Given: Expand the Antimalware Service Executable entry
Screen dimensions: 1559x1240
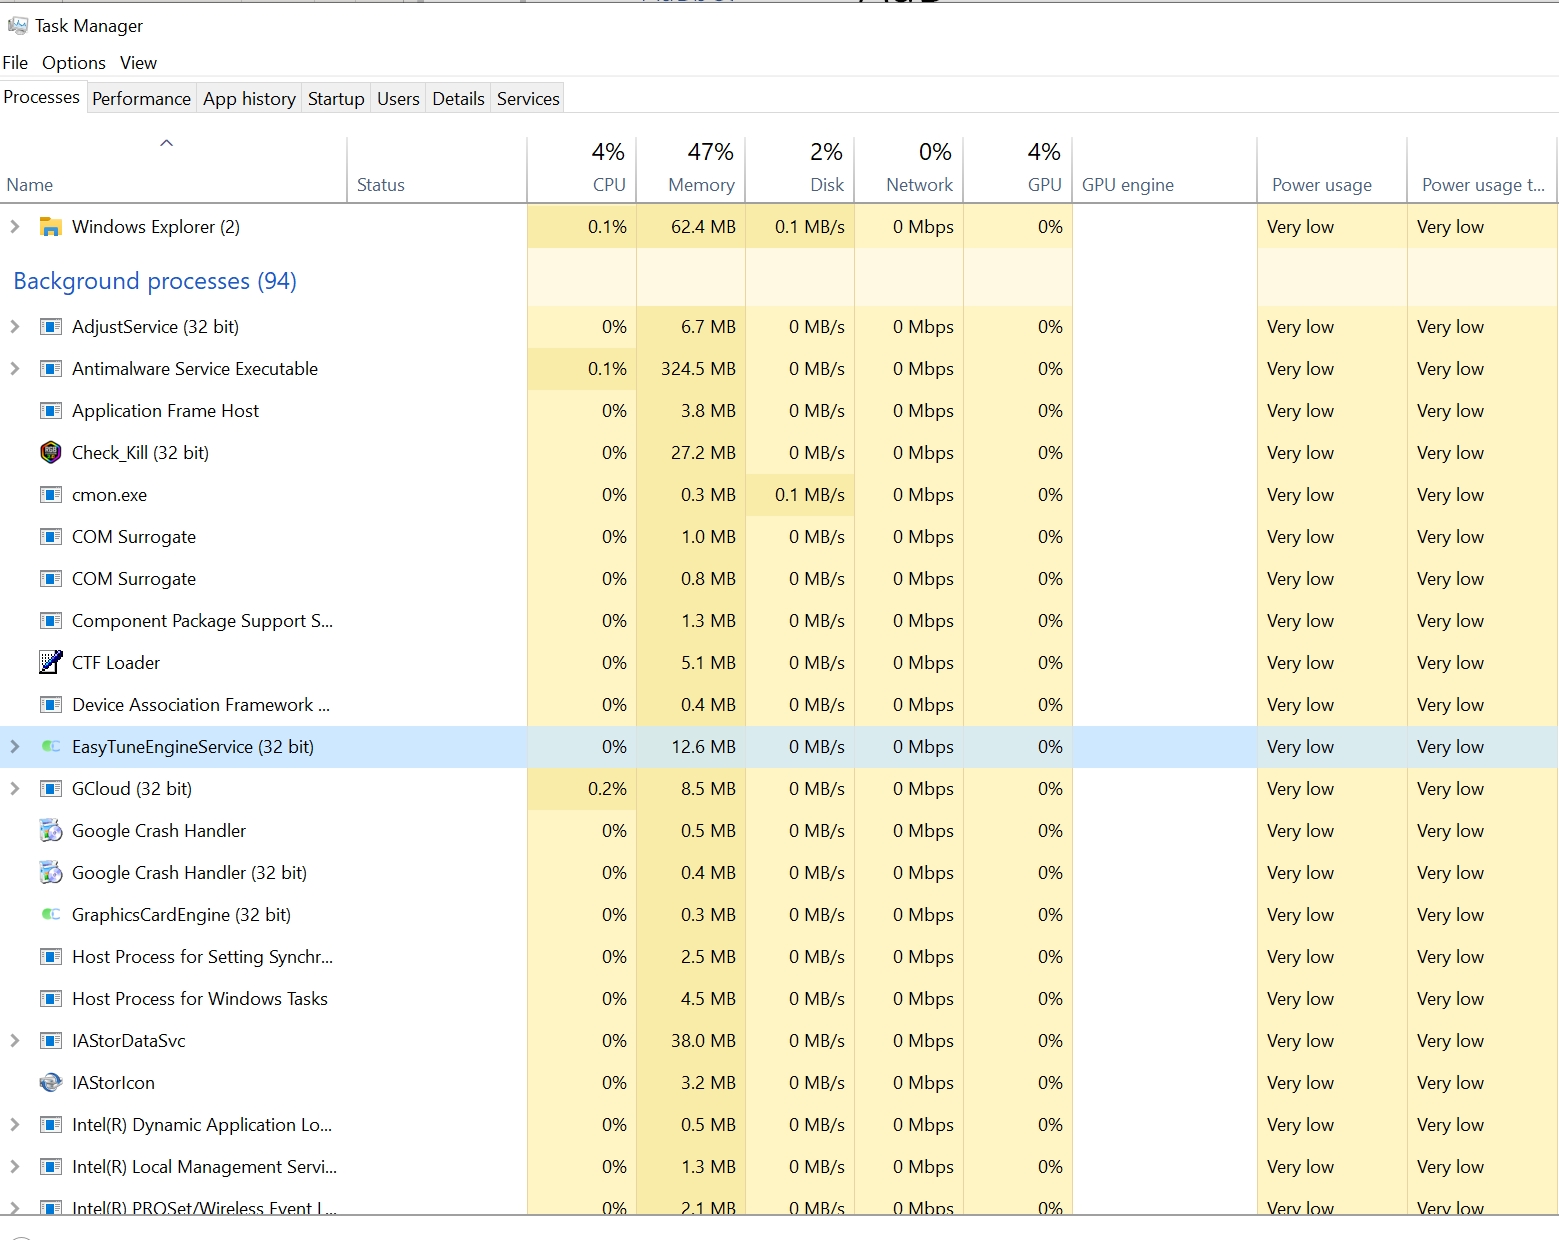Looking at the screenshot, I should tap(15, 369).
